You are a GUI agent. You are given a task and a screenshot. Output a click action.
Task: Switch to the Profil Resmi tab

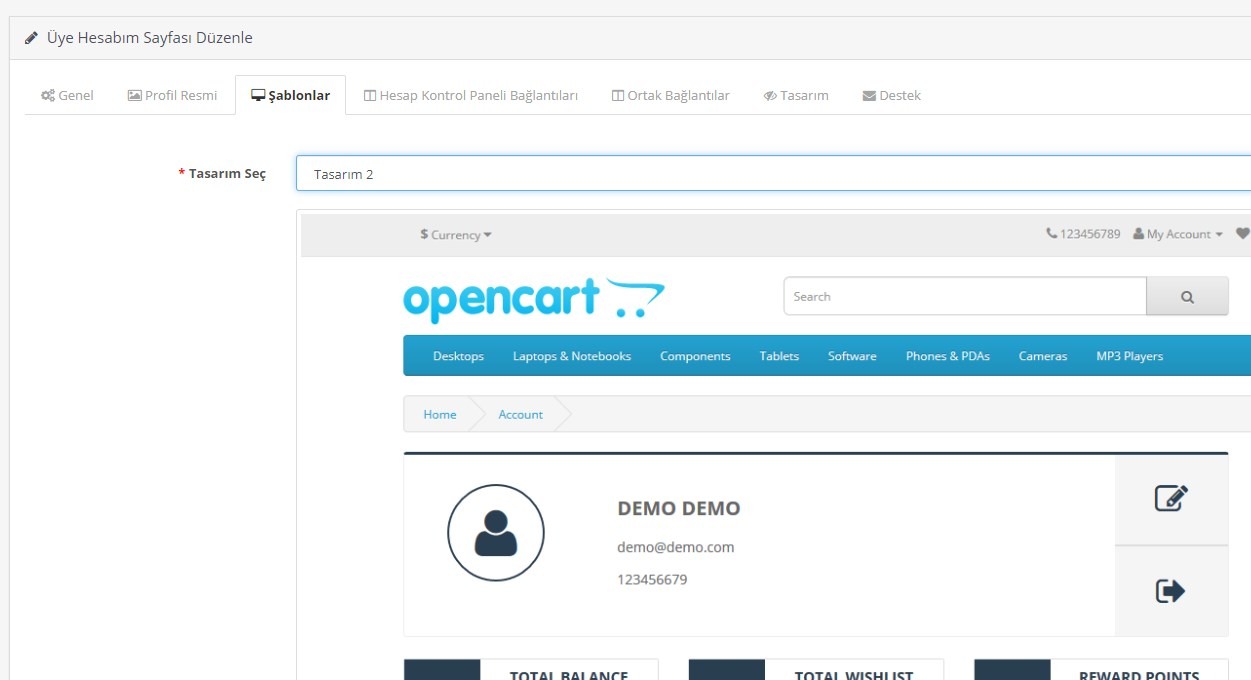pyautogui.click(x=172, y=96)
